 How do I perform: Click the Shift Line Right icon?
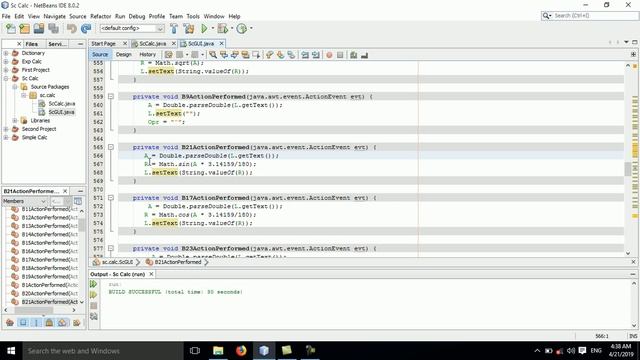coord(316,55)
